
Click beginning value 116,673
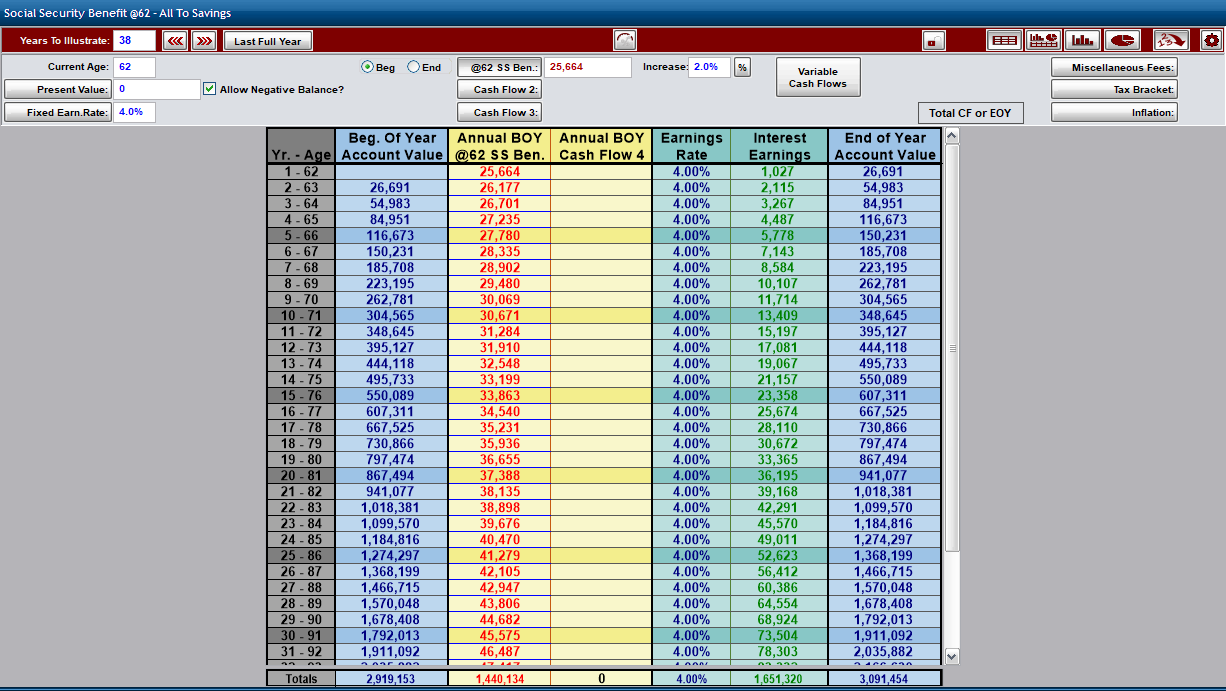point(391,236)
